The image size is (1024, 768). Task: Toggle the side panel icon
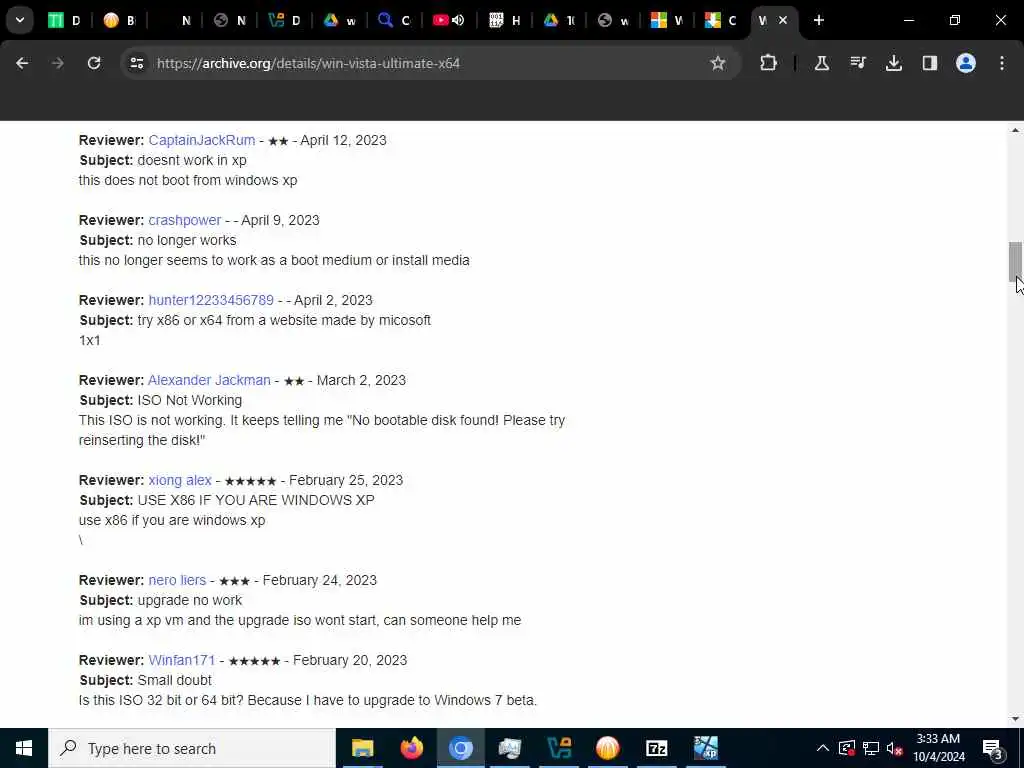(929, 63)
